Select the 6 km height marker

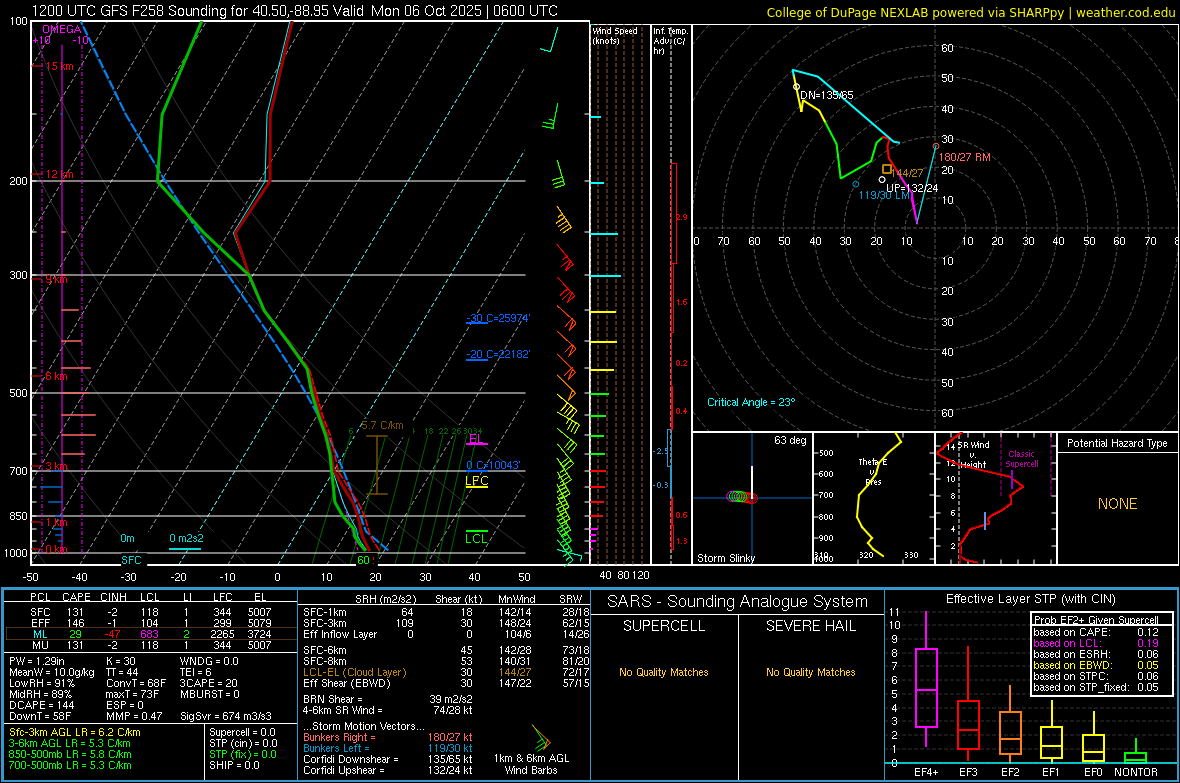(54, 376)
